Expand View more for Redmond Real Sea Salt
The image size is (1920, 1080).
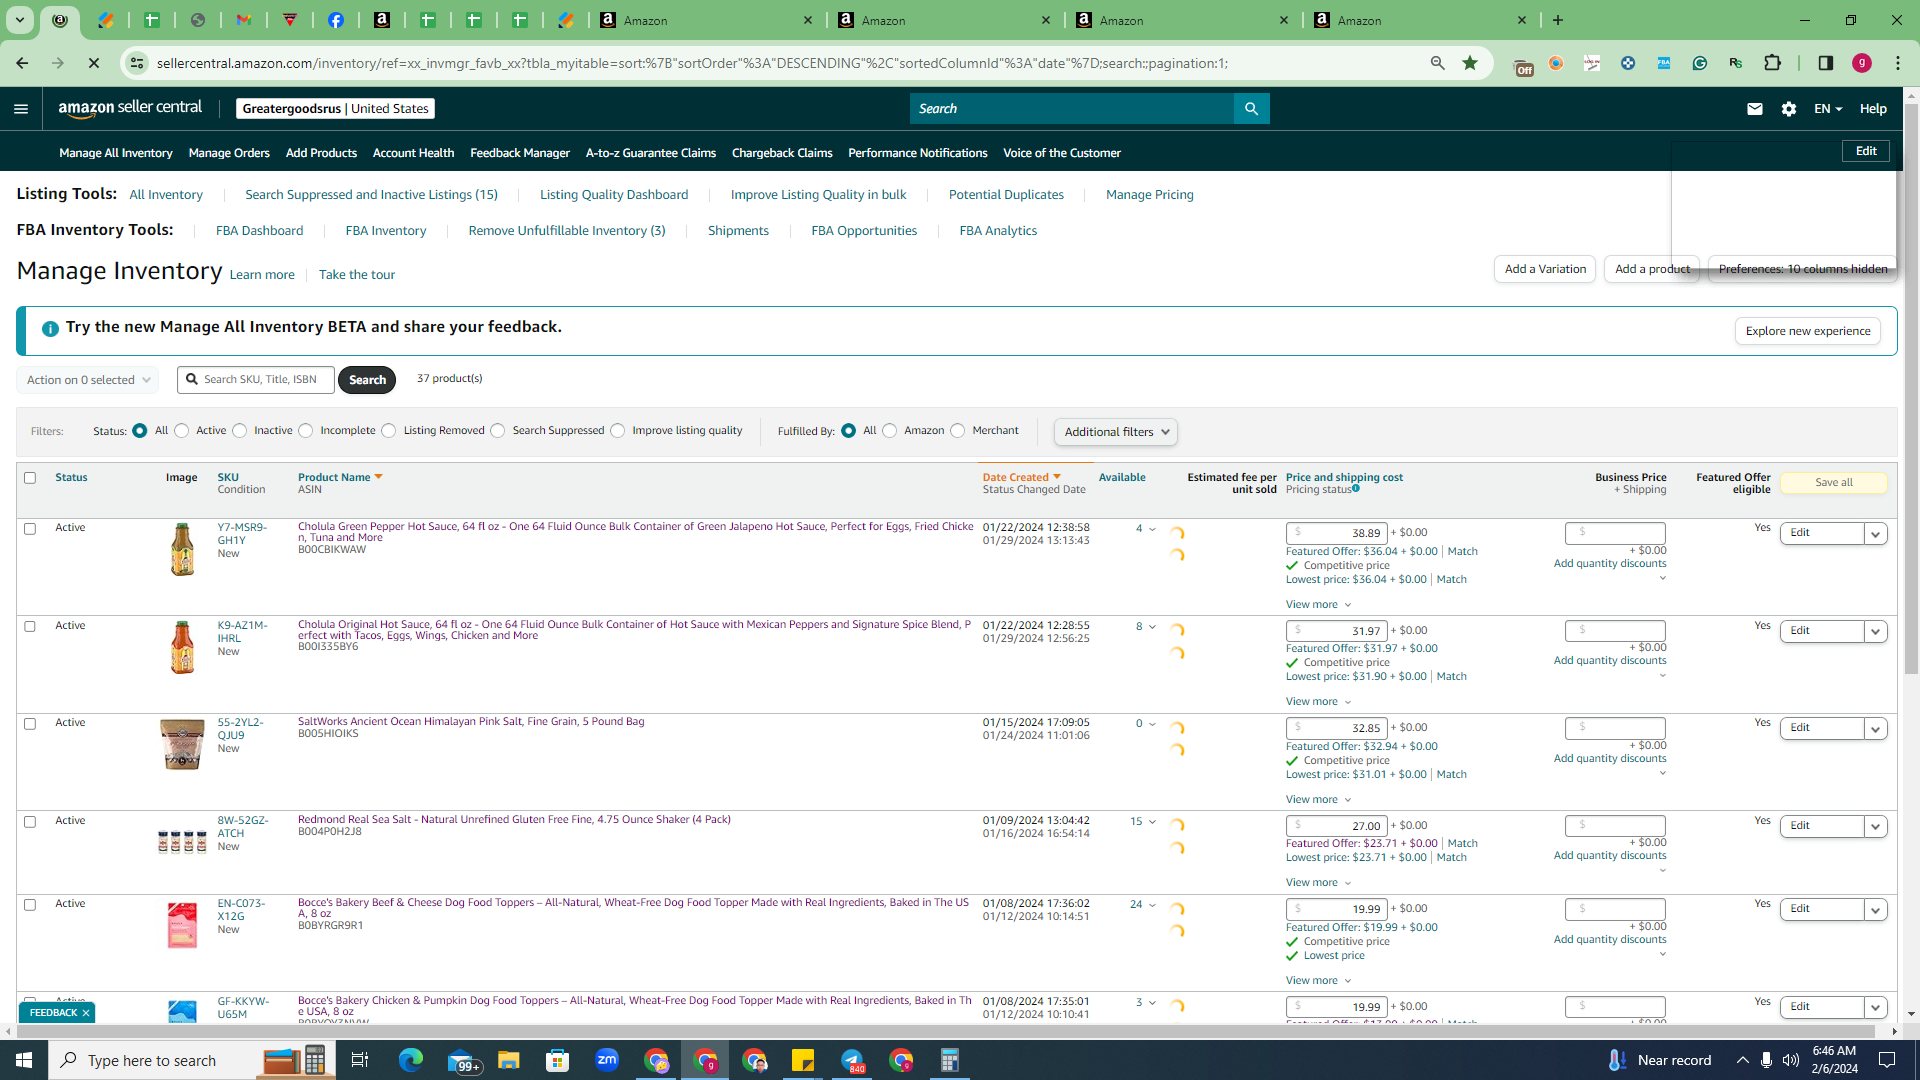click(x=1318, y=883)
